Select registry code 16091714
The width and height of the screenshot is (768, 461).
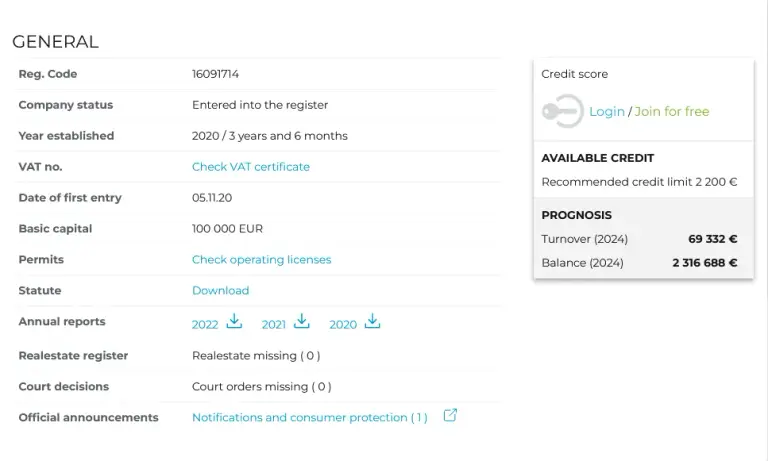pyautogui.click(x=216, y=74)
